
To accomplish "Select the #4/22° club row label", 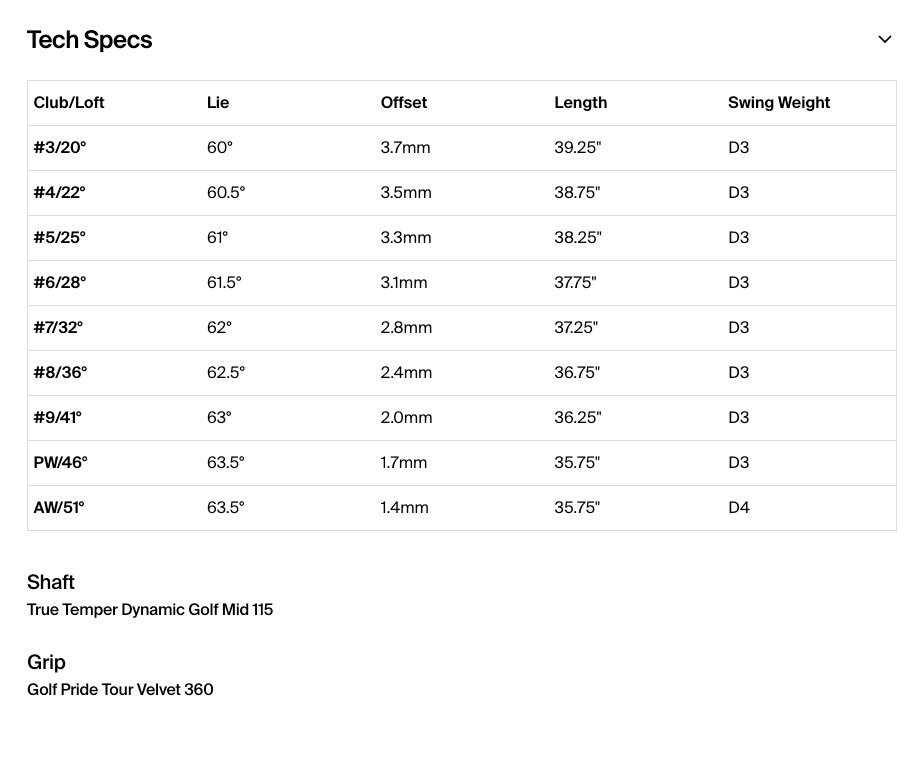I will tap(59, 193).
